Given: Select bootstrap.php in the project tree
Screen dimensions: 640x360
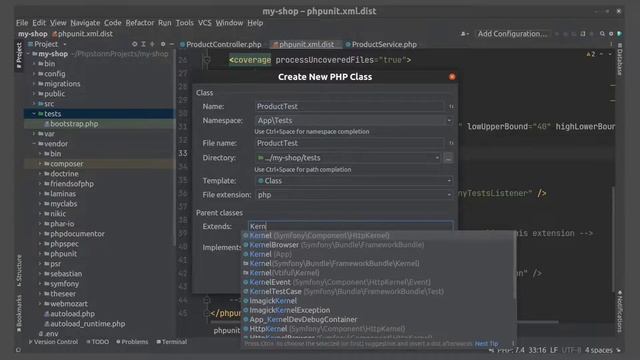Looking at the screenshot, I should (74, 124).
